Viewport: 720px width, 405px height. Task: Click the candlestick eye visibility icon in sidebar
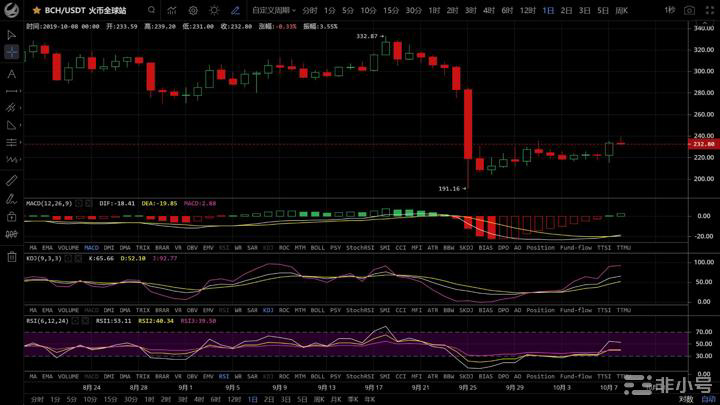pyautogui.click(x=11, y=234)
